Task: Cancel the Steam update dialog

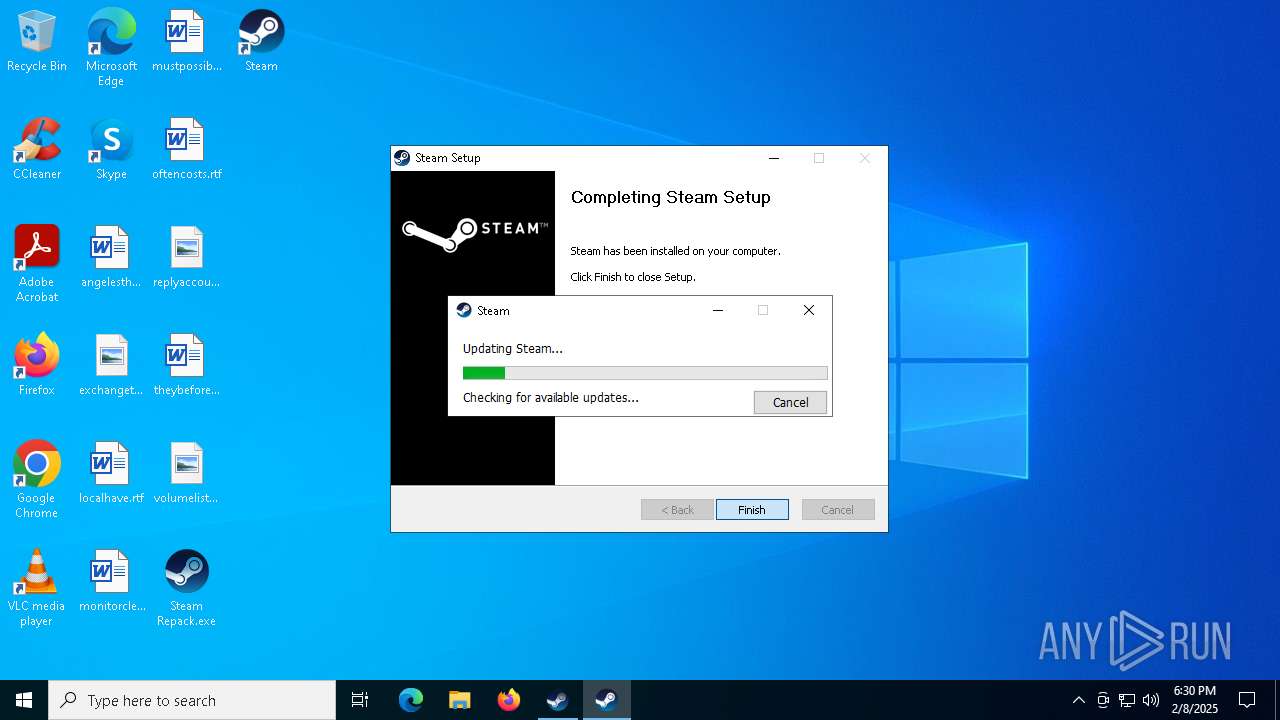Action: point(790,402)
